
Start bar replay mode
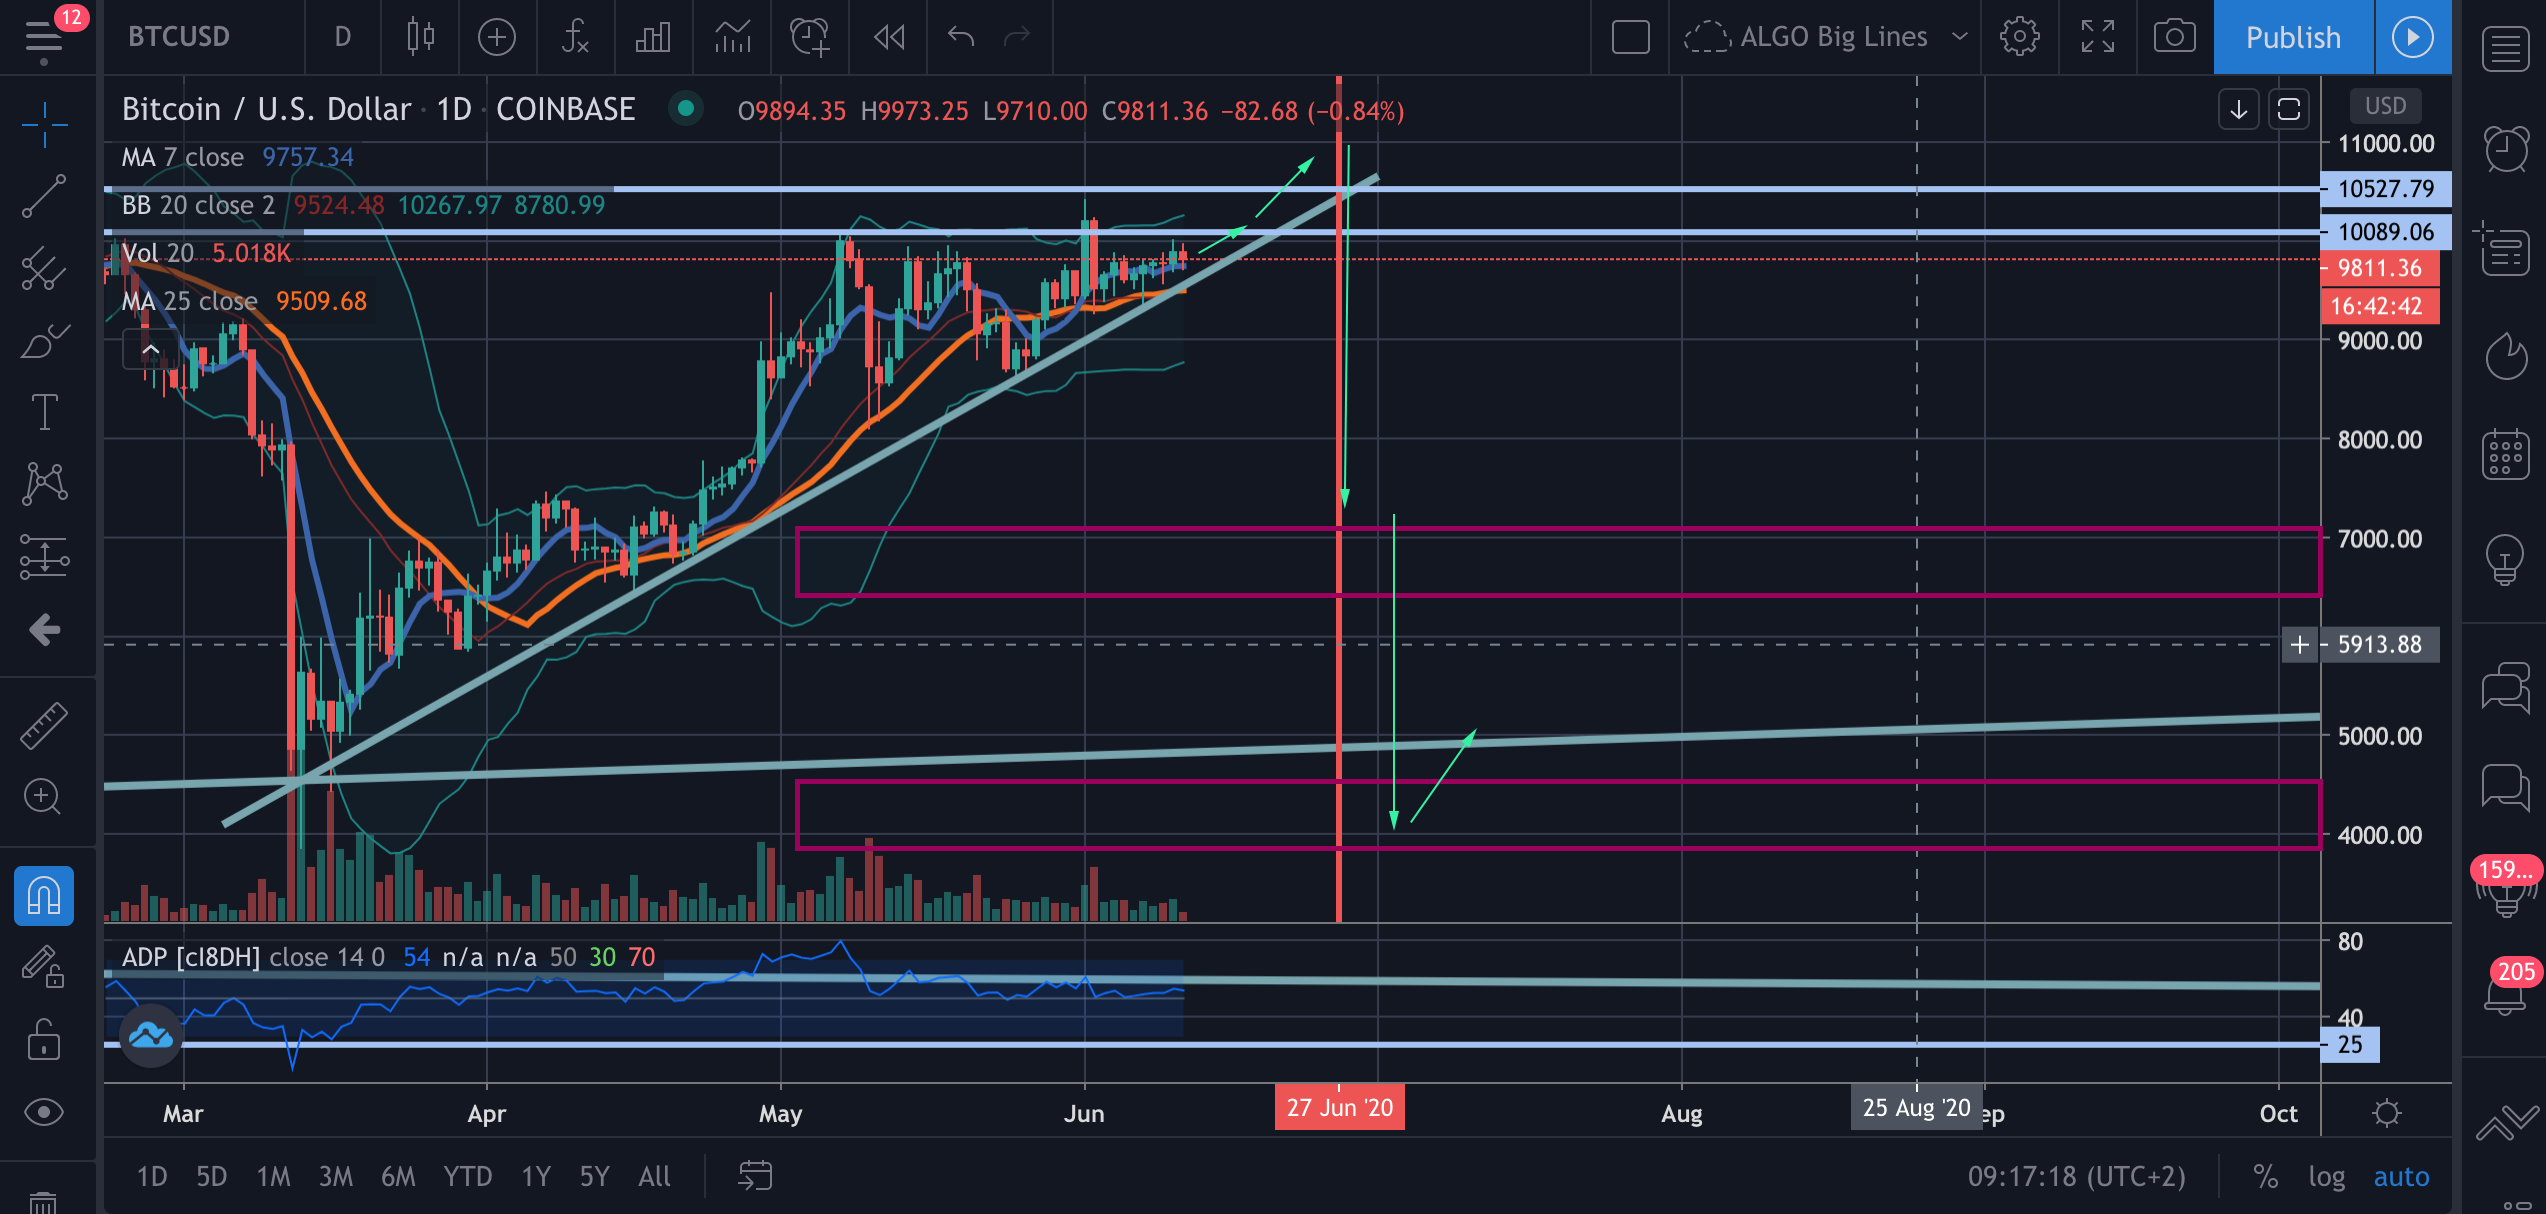coord(889,37)
